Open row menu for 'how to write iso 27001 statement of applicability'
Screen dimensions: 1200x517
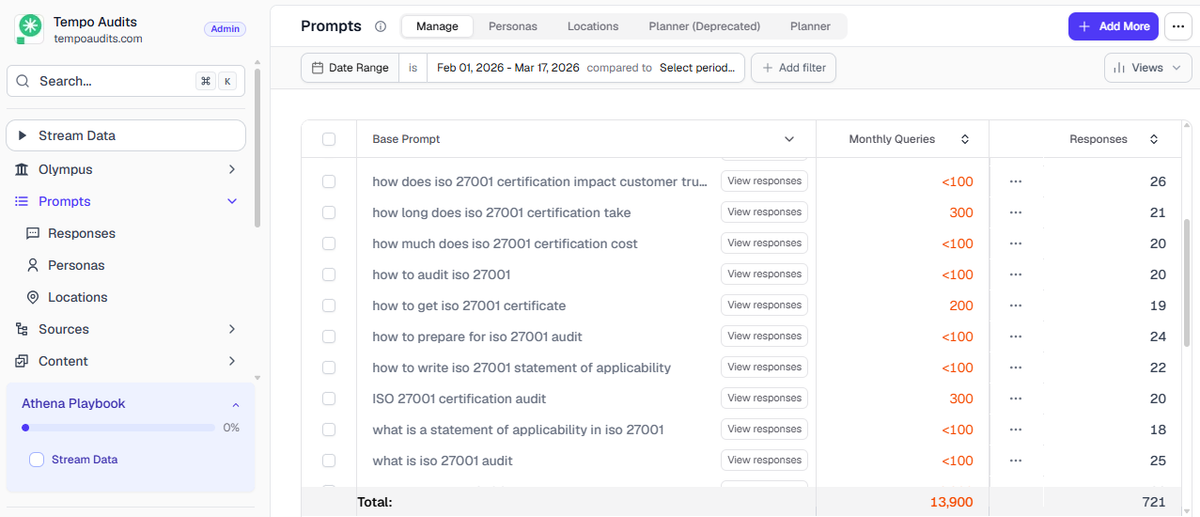(x=1016, y=368)
